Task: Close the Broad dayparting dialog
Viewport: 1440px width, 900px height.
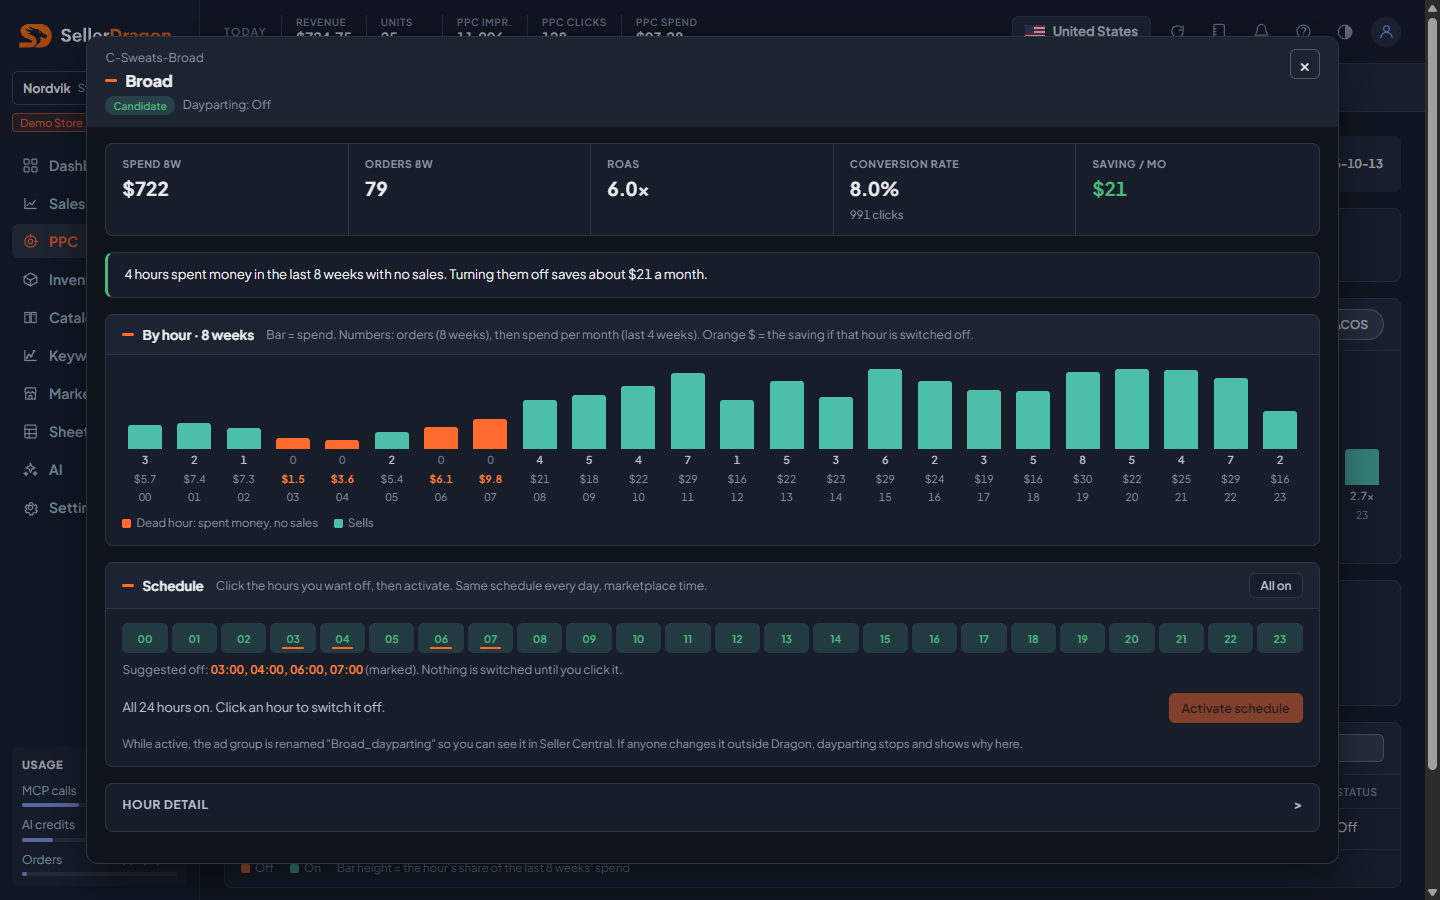Action: pyautogui.click(x=1304, y=65)
